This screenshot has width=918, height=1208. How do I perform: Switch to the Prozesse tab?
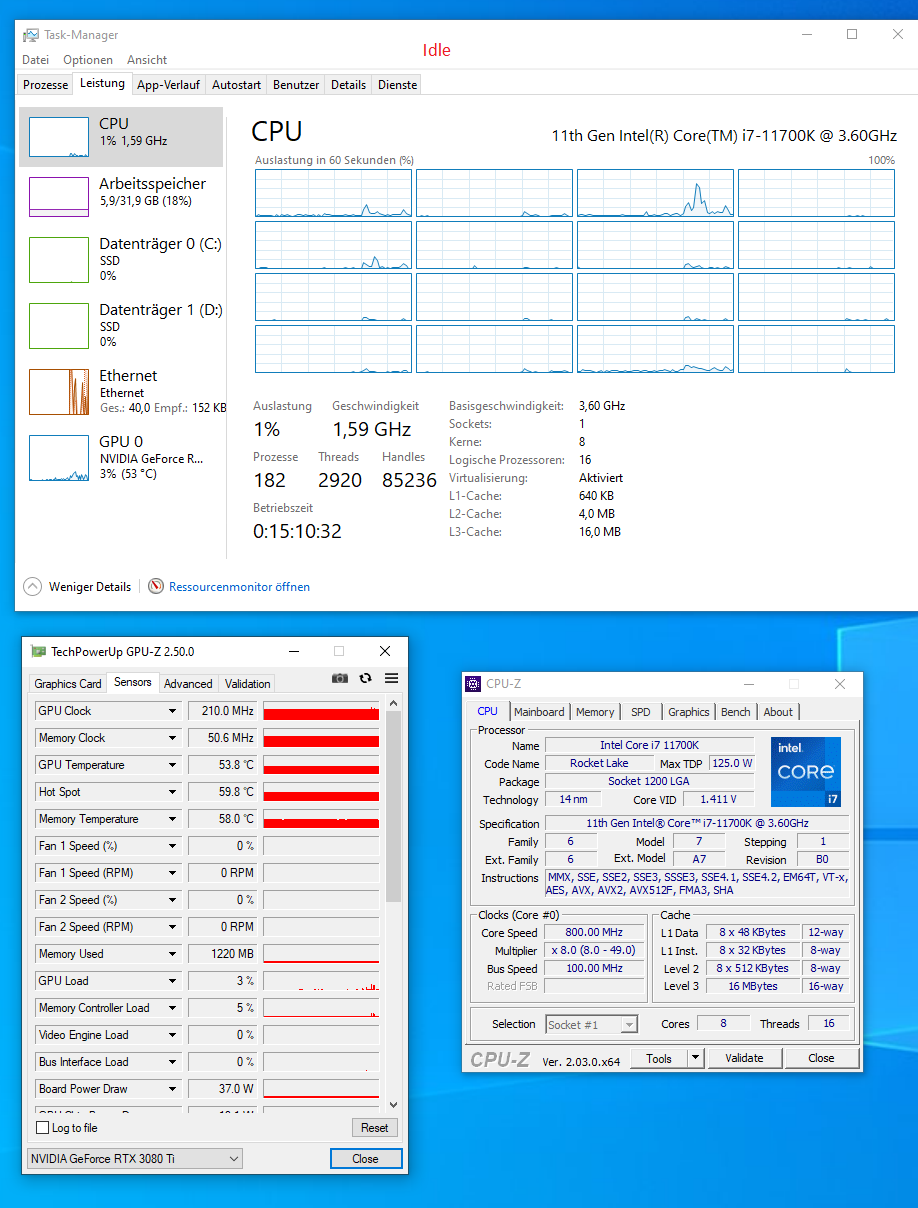(46, 85)
